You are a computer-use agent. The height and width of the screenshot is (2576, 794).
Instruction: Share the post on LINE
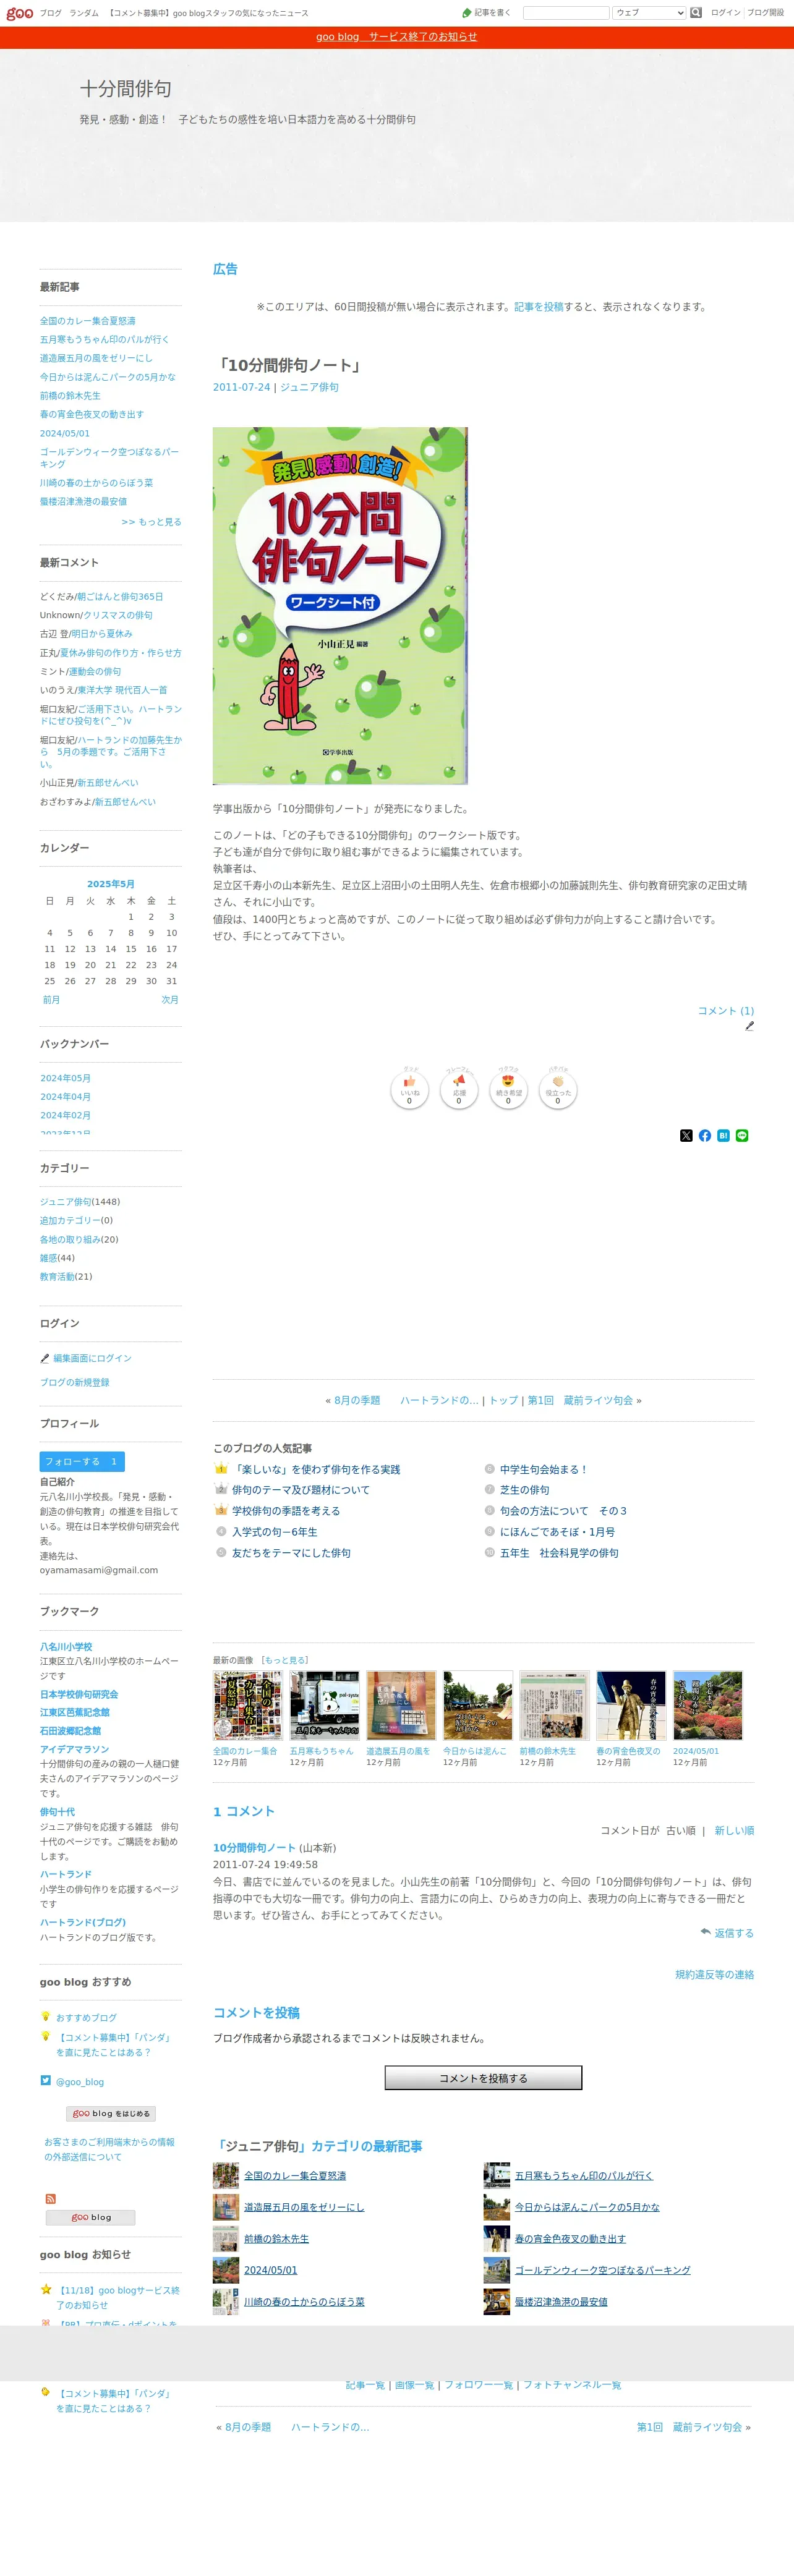tap(742, 1136)
